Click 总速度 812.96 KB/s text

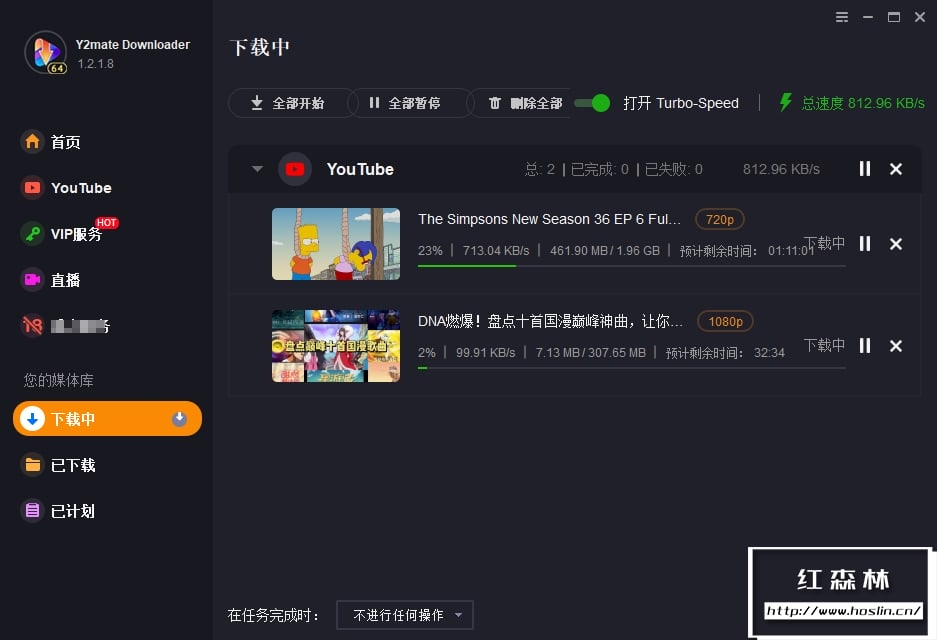(x=863, y=103)
